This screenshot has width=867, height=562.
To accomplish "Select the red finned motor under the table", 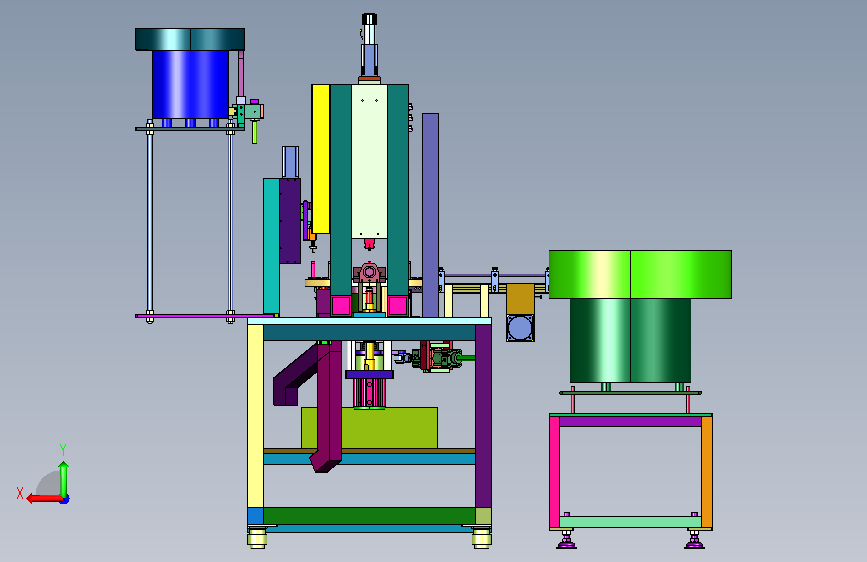I will pyautogui.click(x=369, y=393).
